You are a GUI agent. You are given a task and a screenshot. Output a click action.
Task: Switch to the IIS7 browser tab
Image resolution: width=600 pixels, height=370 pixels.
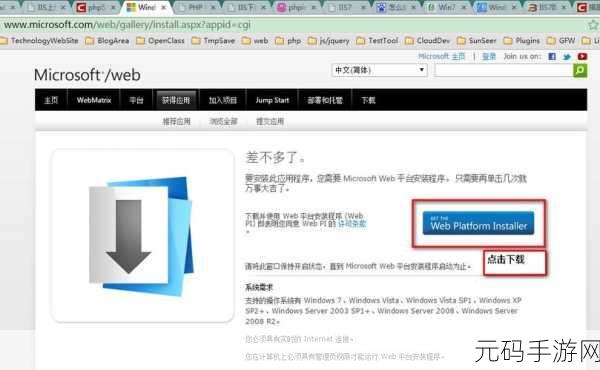click(x=344, y=7)
